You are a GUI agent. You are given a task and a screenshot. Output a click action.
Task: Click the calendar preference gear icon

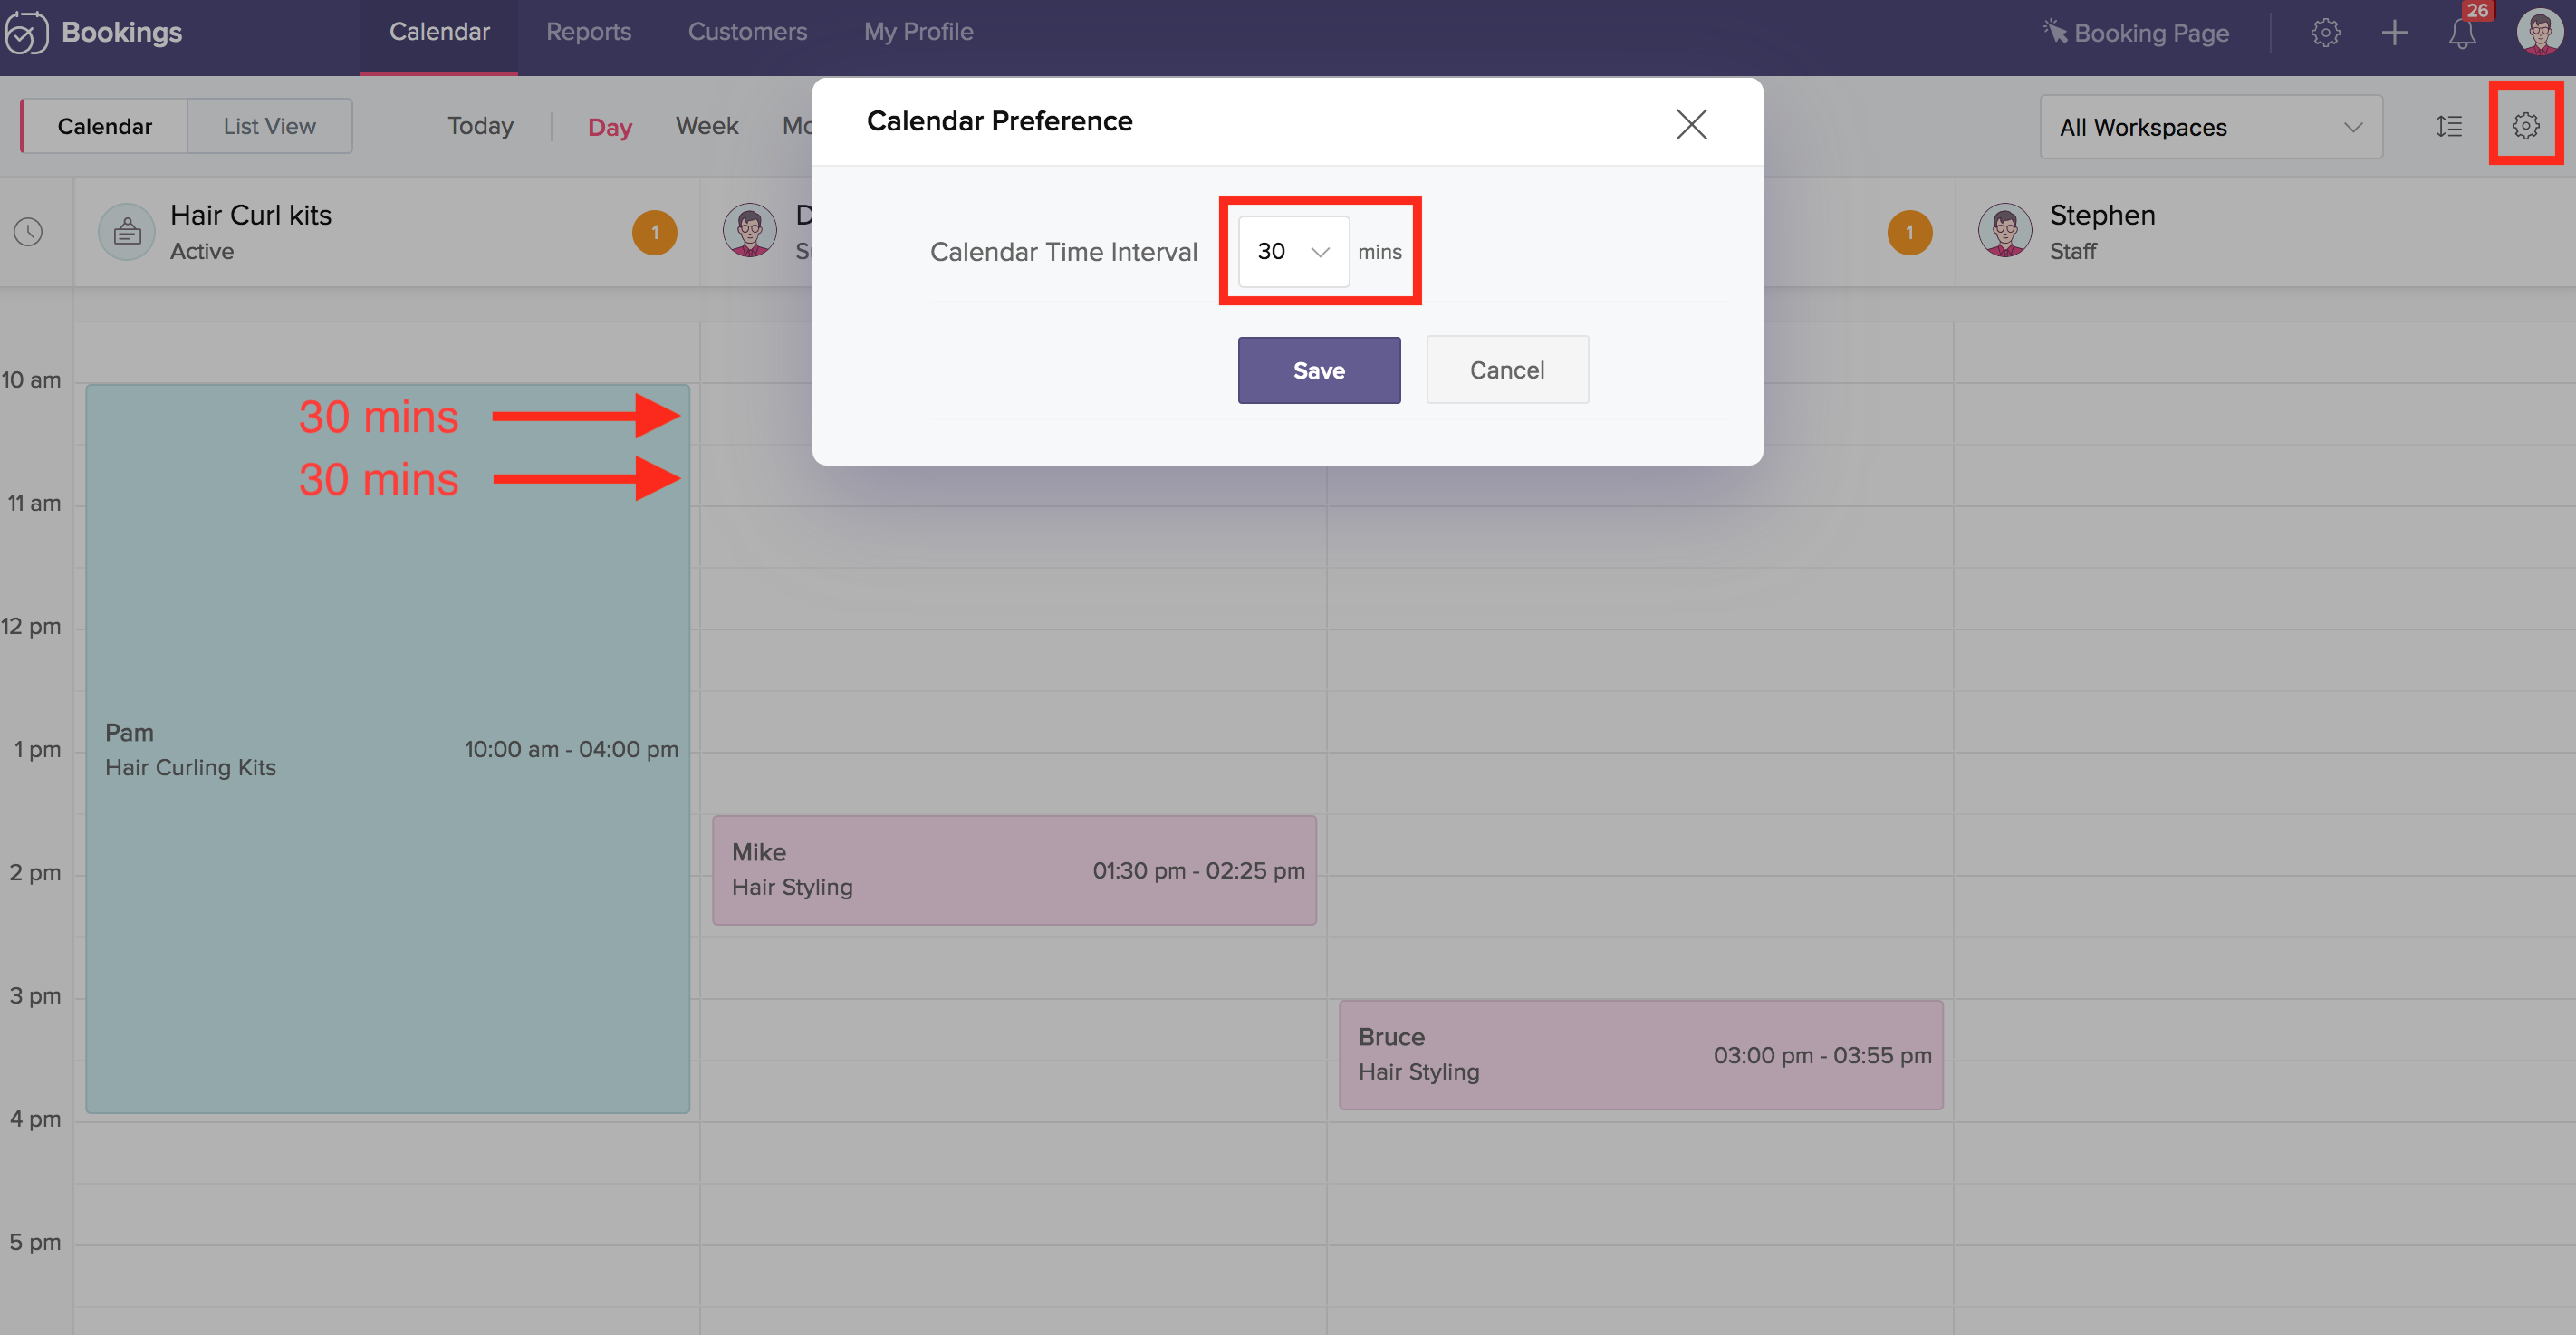coord(2525,126)
